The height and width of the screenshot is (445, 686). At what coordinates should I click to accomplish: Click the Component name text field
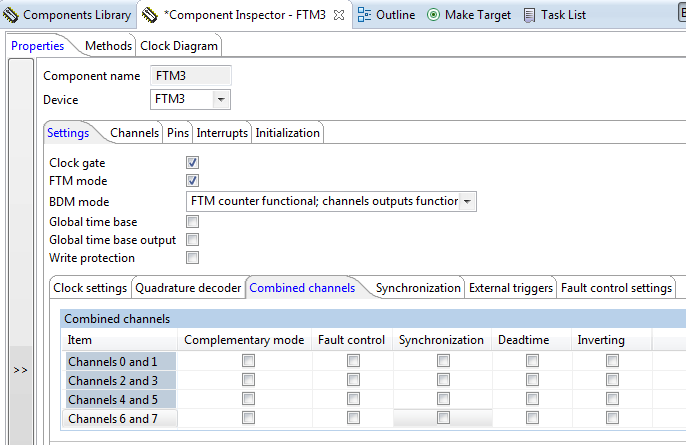click(x=191, y=76)
